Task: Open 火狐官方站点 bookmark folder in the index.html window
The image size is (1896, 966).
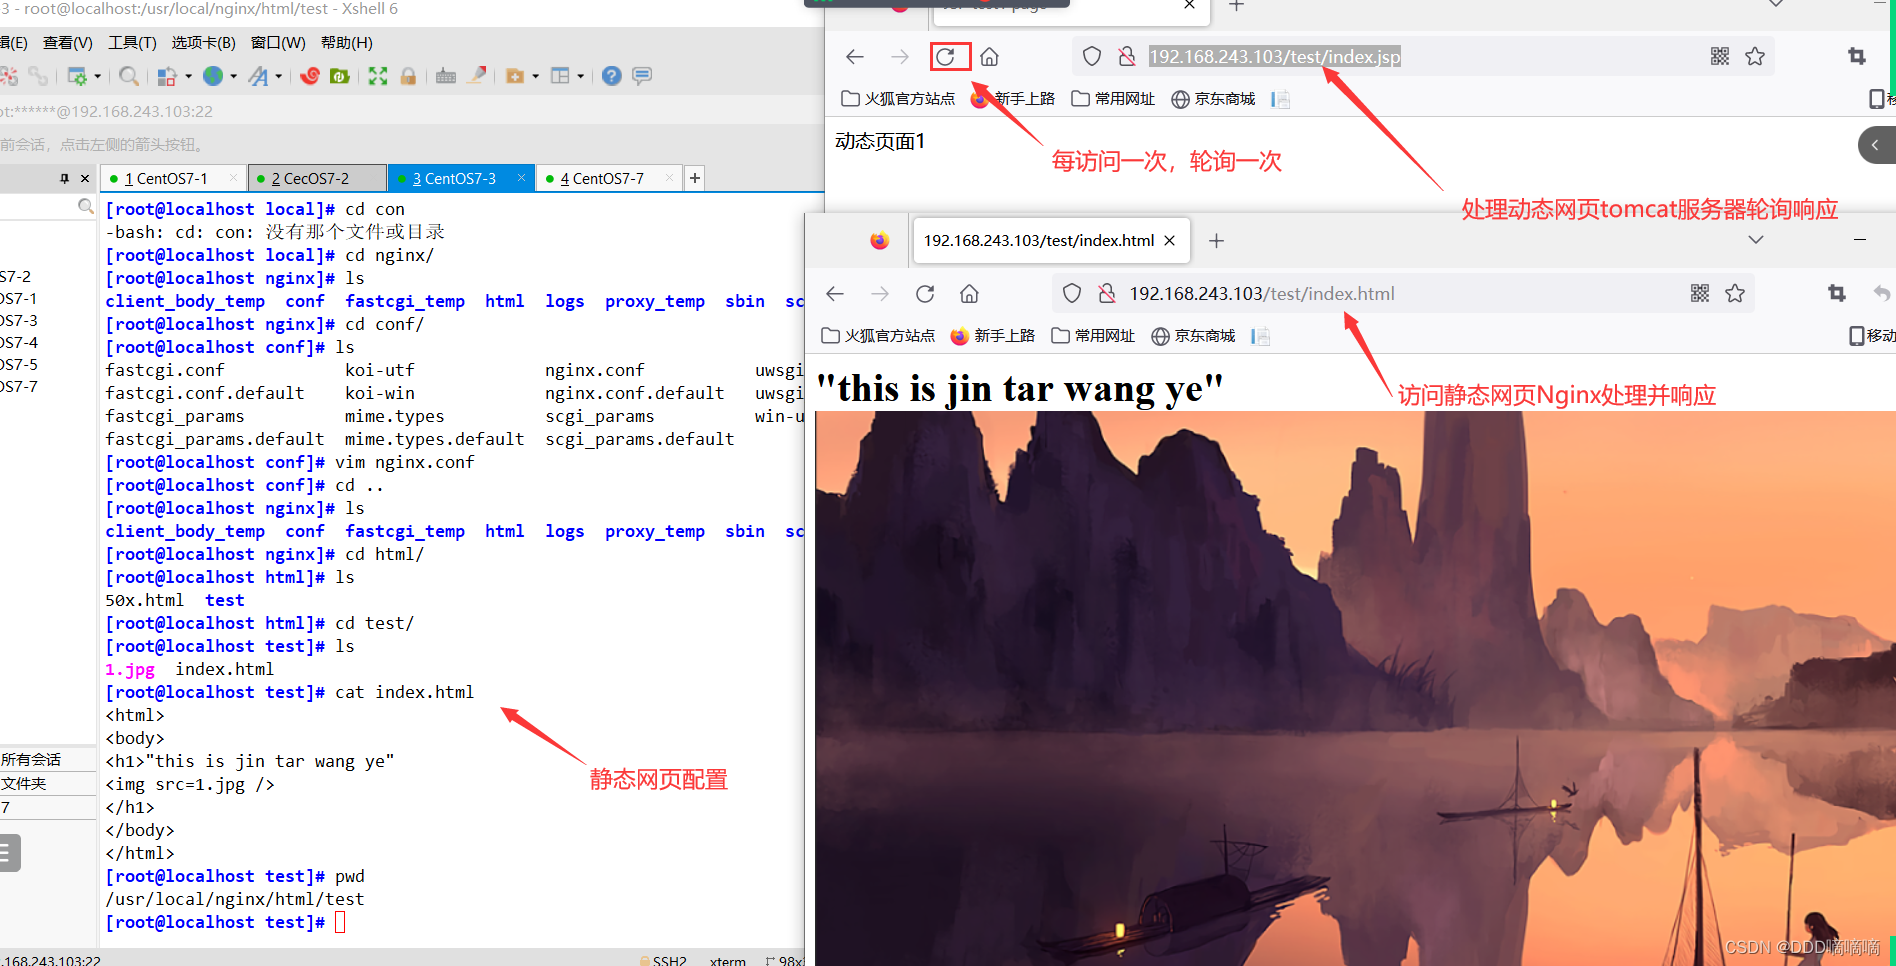Action: (878, 336)
